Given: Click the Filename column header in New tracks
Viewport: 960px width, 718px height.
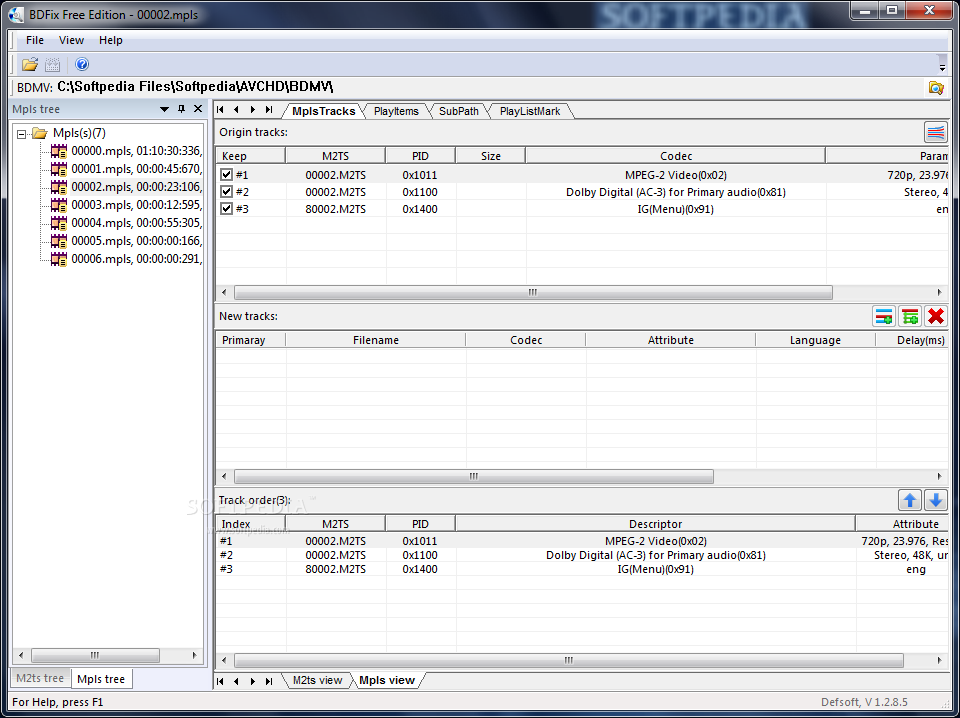Looking at the screenshot, I should (x=375, y=340).
